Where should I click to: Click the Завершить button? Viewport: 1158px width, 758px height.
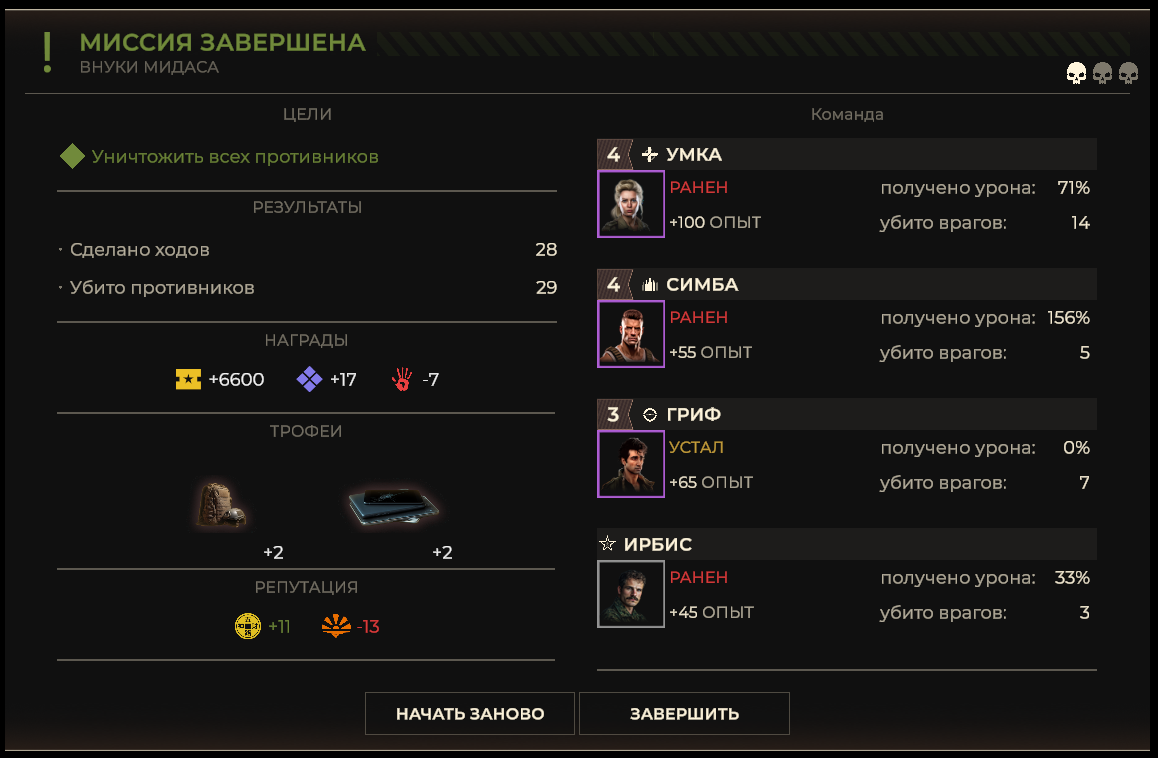click(x=684, y=714)
